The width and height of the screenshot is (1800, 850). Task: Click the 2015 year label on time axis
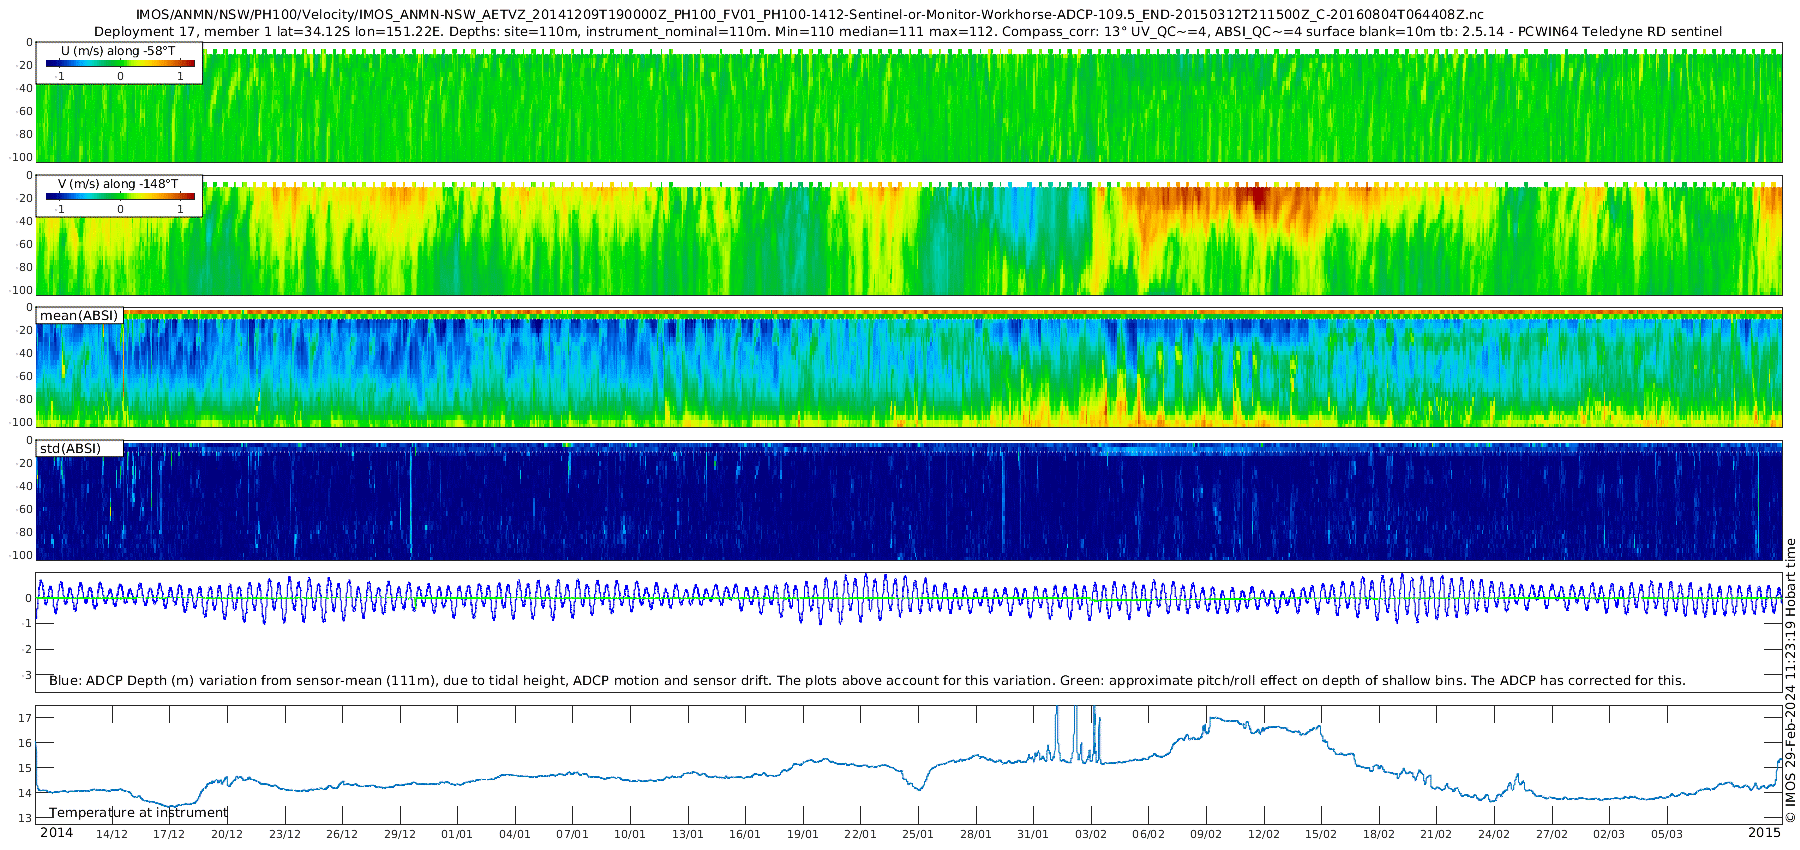point(1764,832)
